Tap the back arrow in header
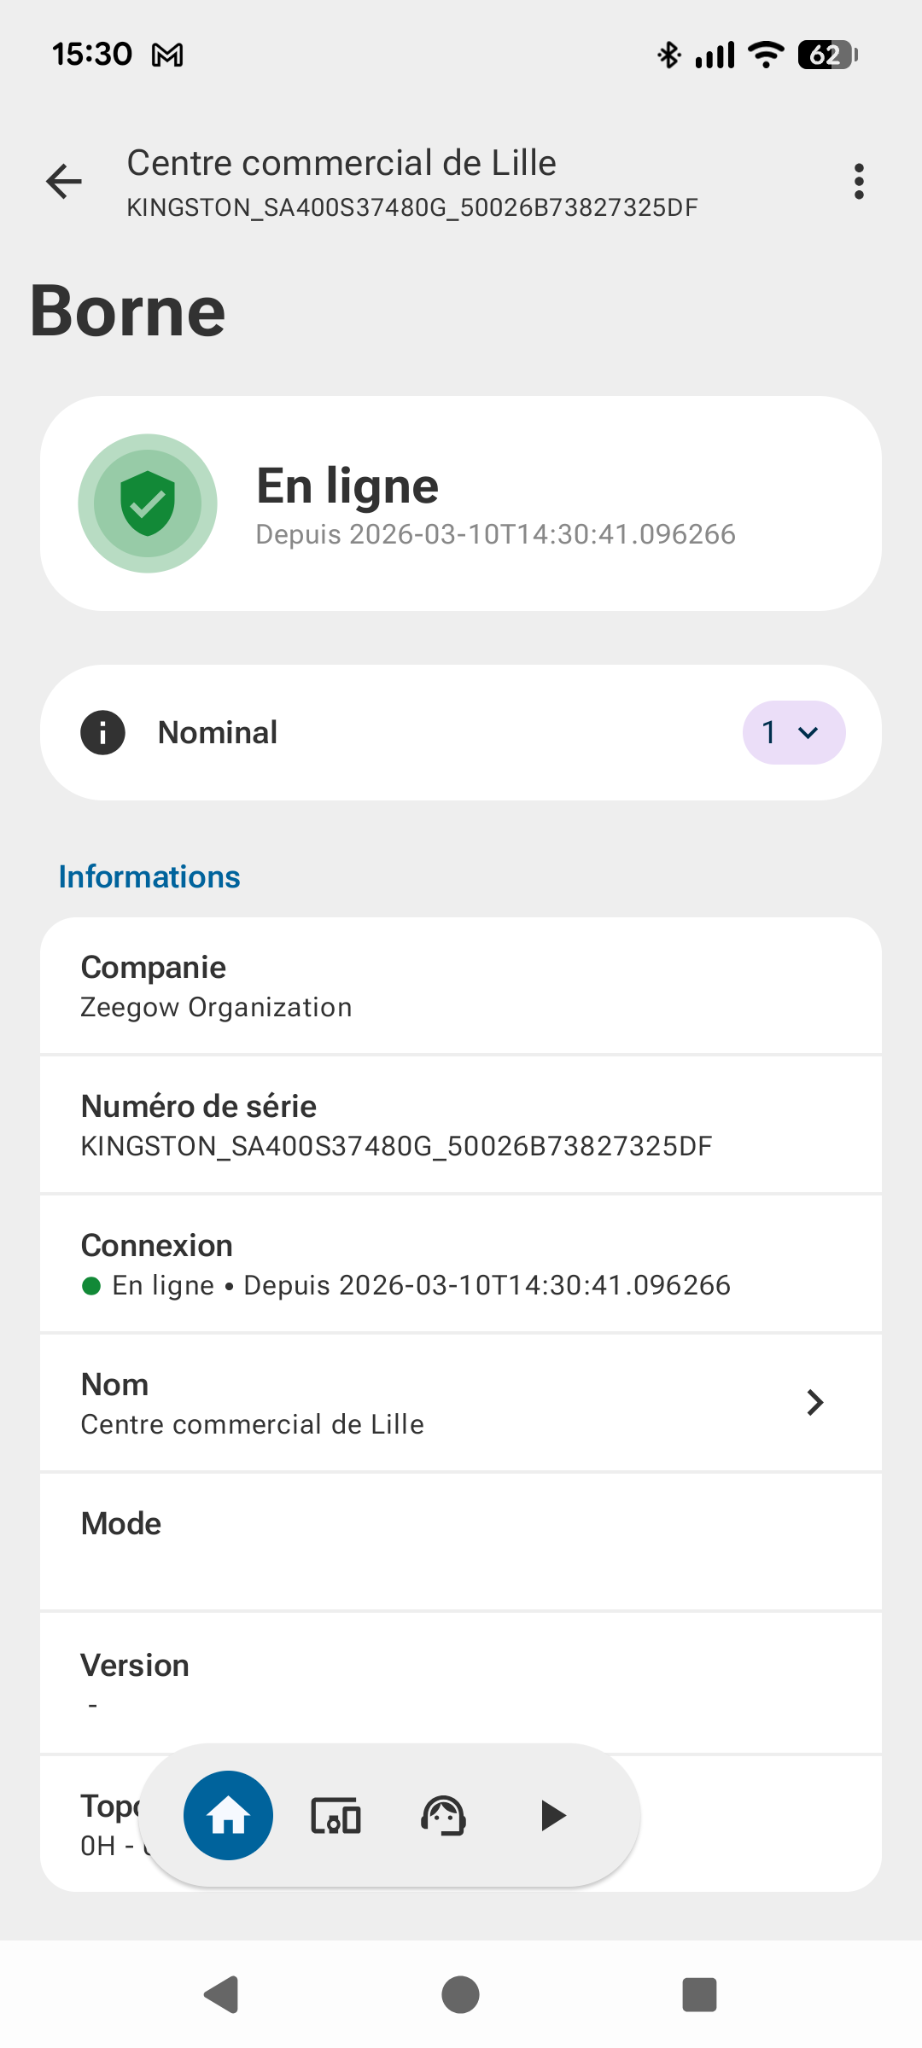The width and height of the screenshot is (922, 2048). pos(64,182)
